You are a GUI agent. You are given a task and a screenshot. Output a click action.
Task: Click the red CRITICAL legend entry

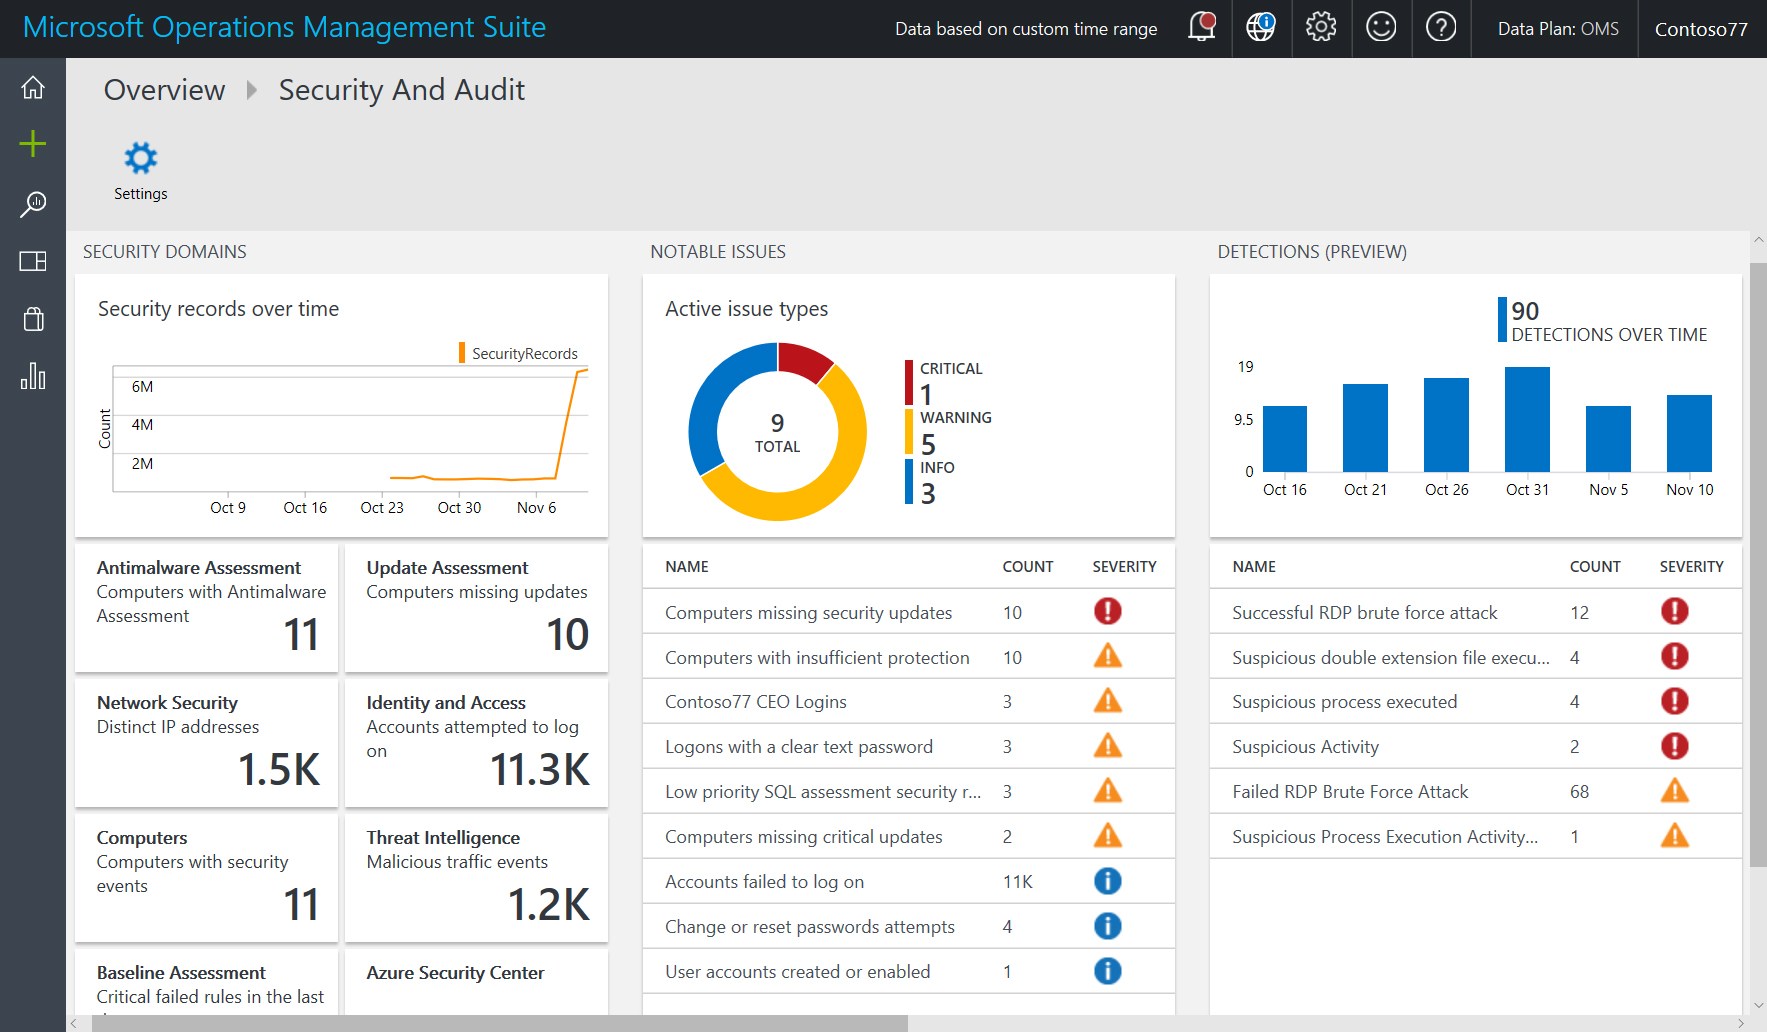click(945, 382)
